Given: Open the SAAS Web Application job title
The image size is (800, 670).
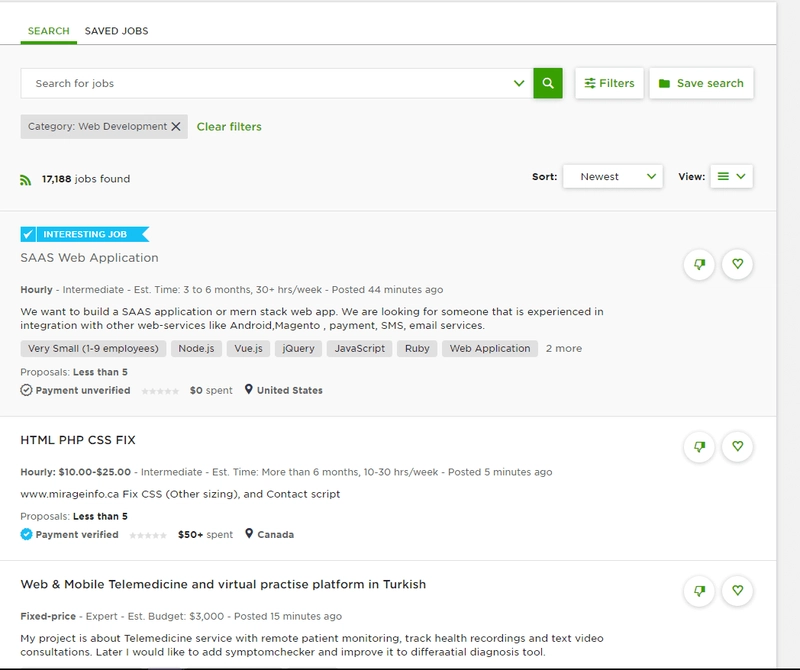Looking at the screenshot, I should [x=89, y=258].
